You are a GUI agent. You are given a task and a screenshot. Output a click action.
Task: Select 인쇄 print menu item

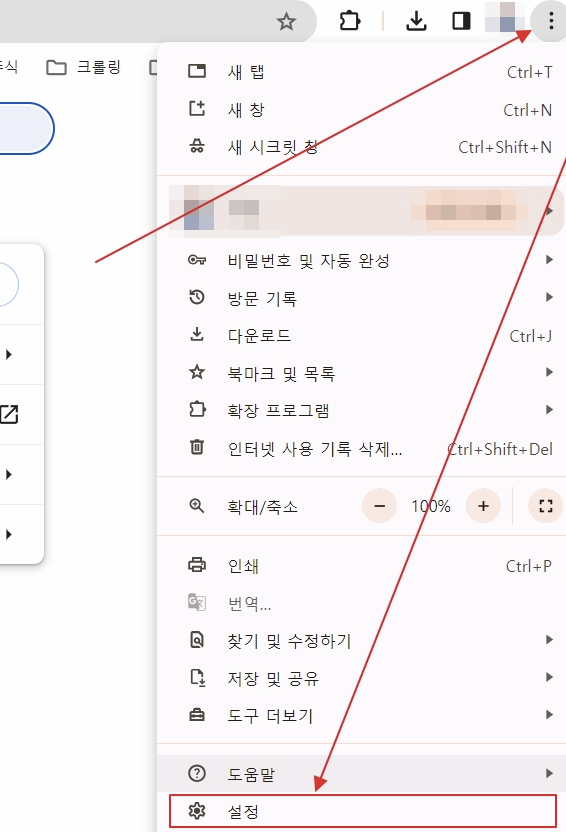pyautogui.click(x=362, y=566)
